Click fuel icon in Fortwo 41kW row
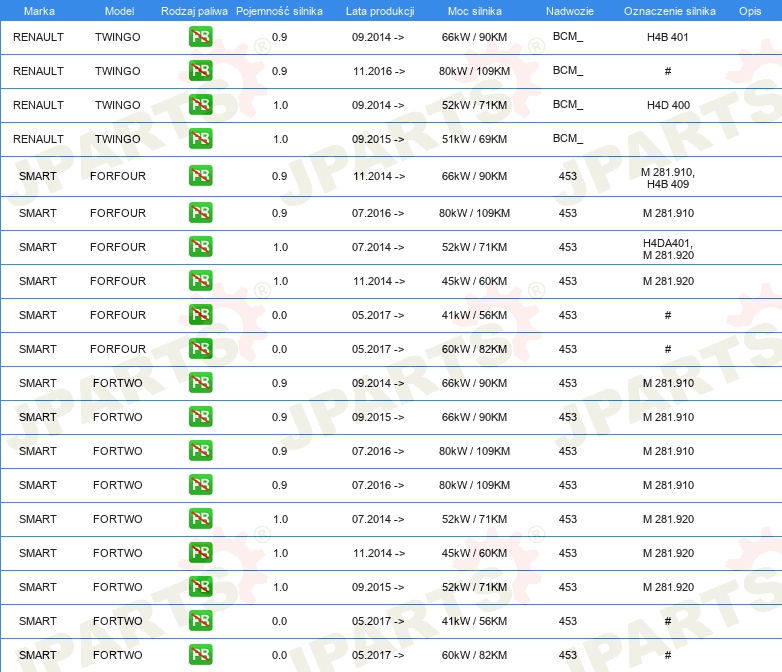This screenshot has height=672, width=782. [200, 620]
